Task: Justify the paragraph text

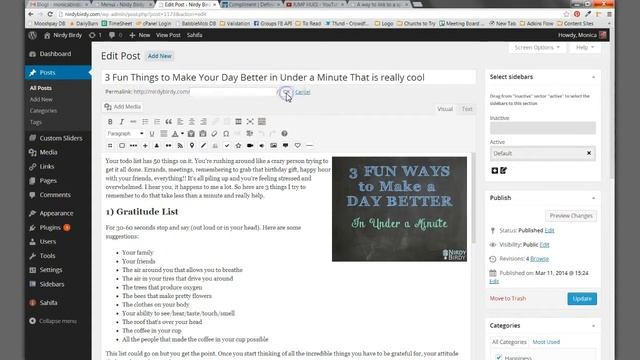Action: click(164, 133)
